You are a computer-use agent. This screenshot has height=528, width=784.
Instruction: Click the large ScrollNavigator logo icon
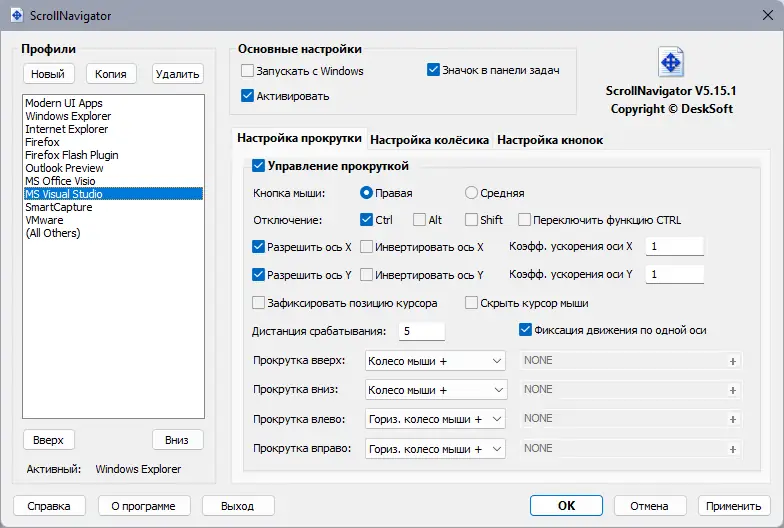point(670,62)
